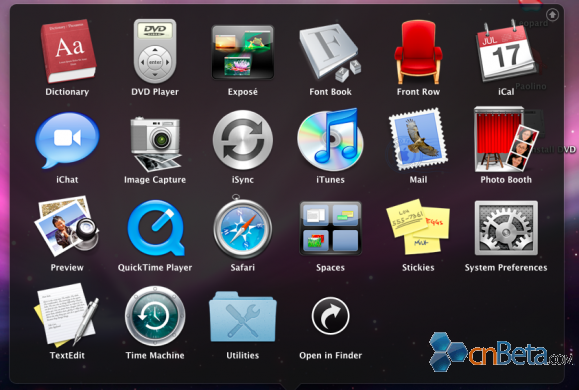Open Exposé
Screen dimensions: 579x390
[243, 52]
